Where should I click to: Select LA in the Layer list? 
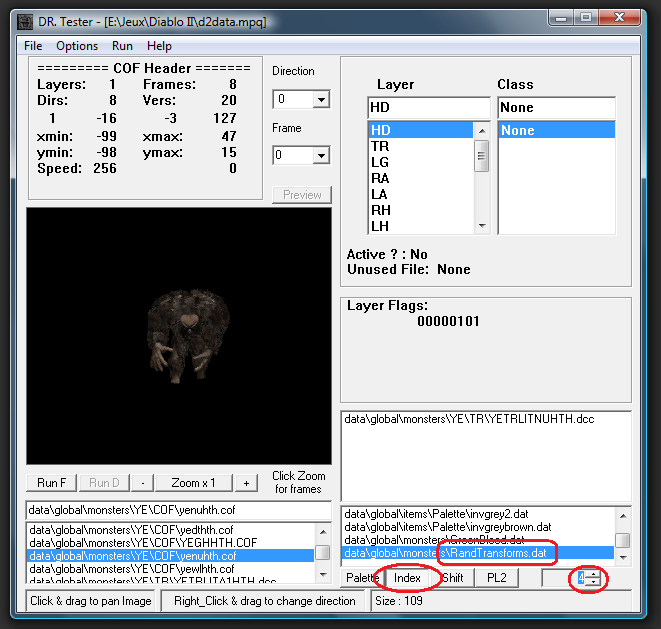coord(421,194)
